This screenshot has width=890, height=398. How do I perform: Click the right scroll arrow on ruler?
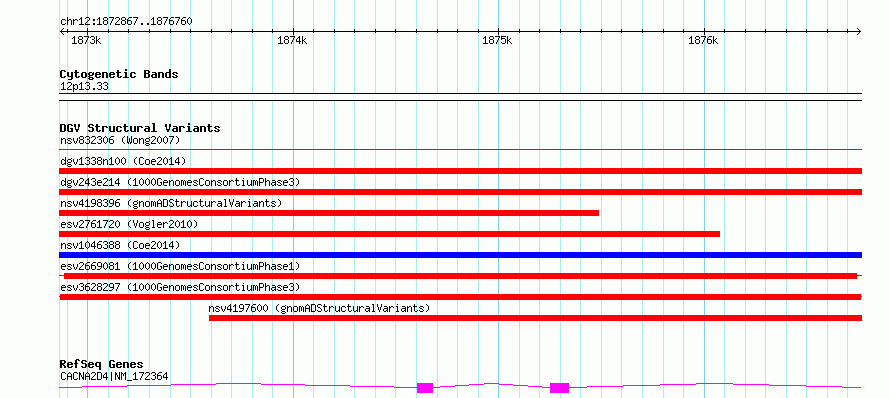coord(859,31)
